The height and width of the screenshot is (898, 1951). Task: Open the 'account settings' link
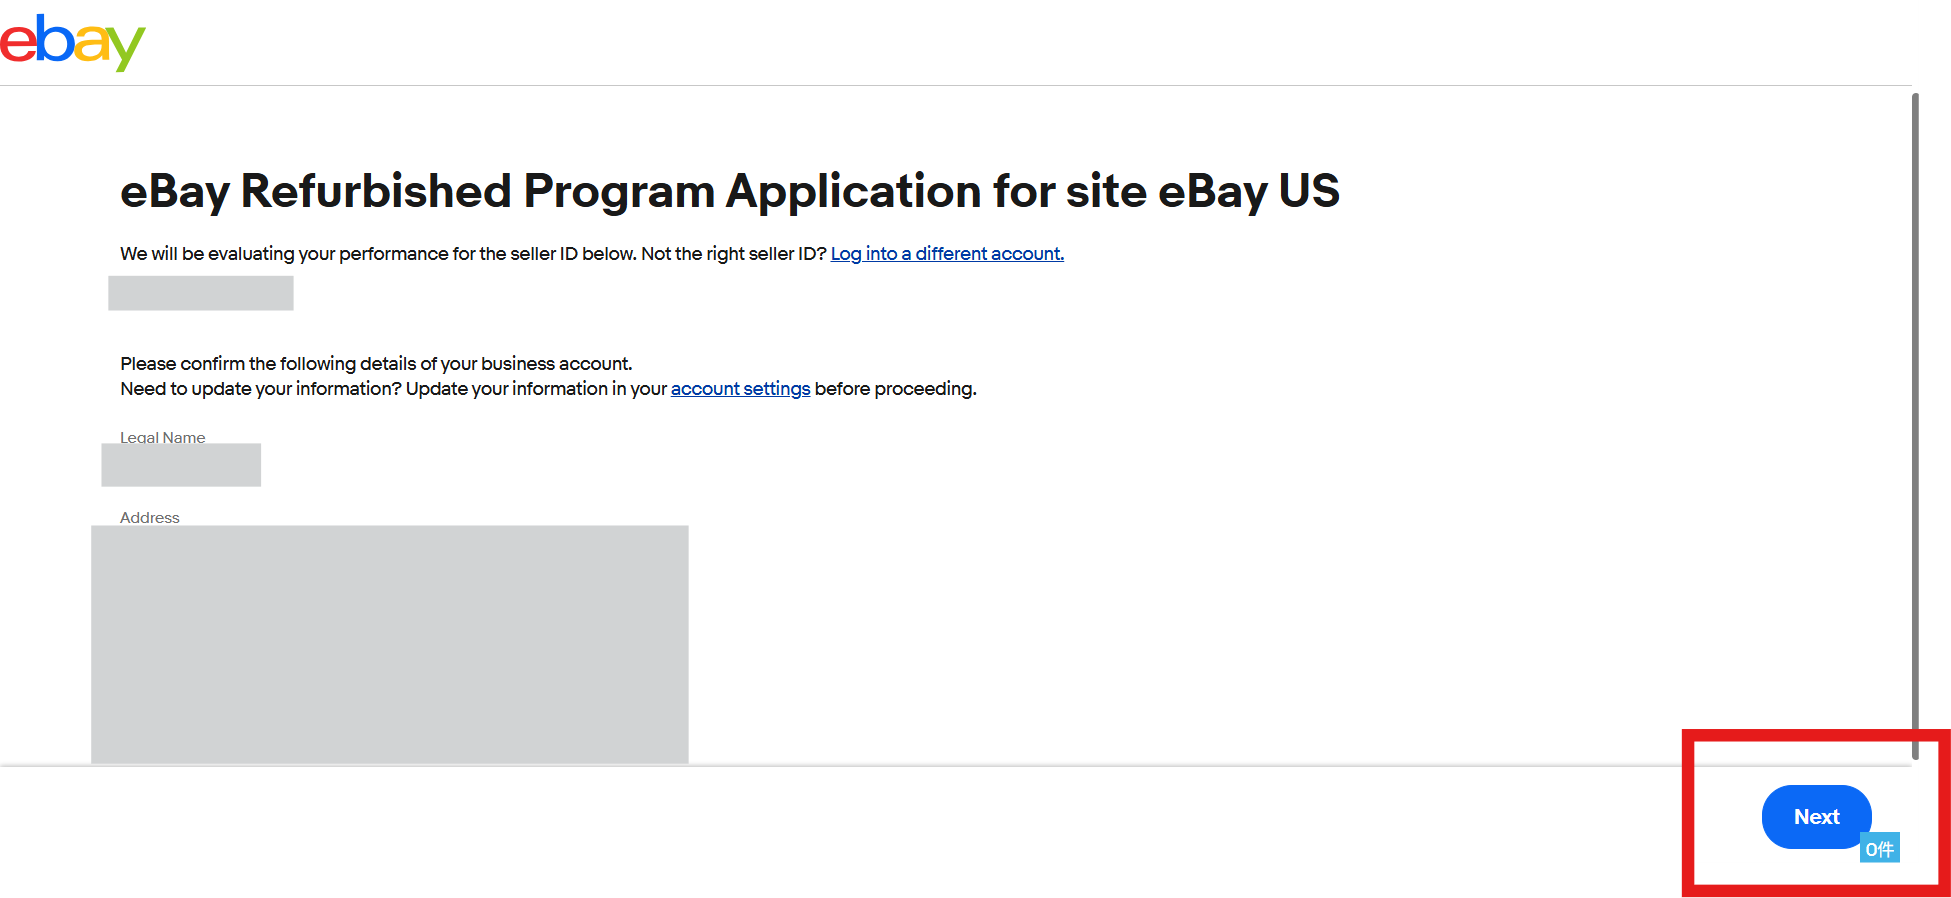(740, 389)
